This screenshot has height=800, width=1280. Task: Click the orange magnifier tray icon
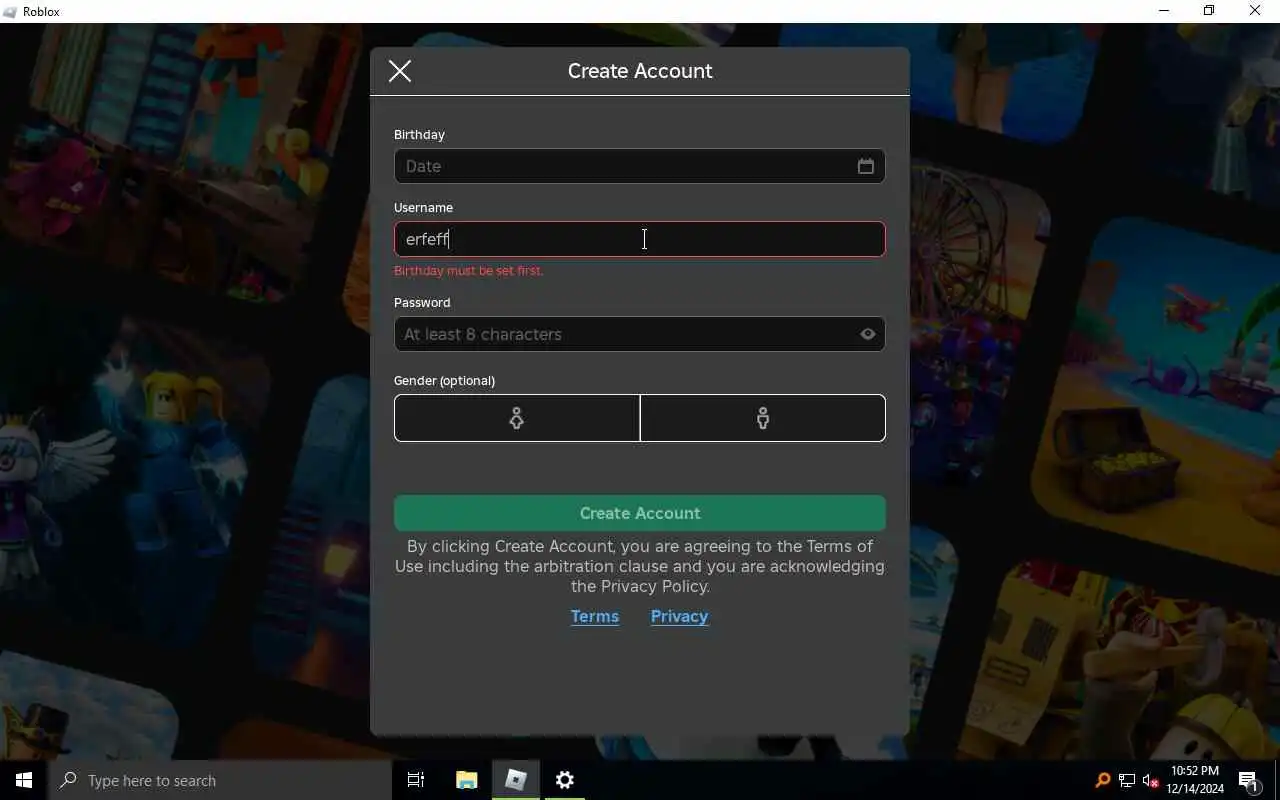point(1103,780)
